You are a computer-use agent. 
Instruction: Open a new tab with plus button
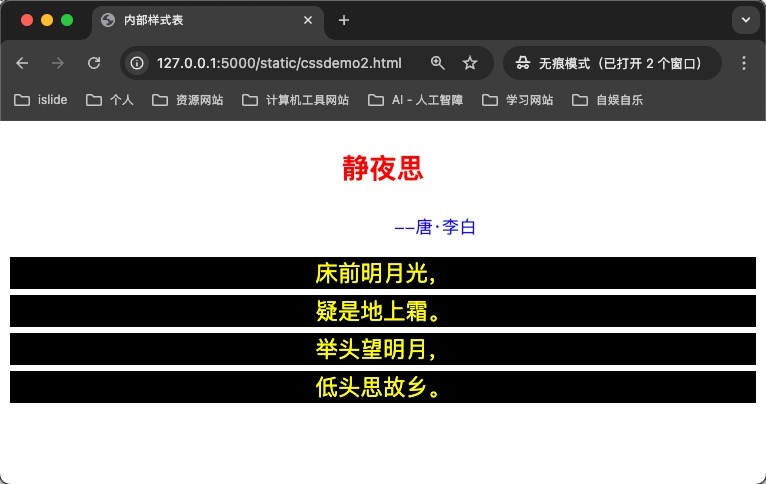point(344,20)
